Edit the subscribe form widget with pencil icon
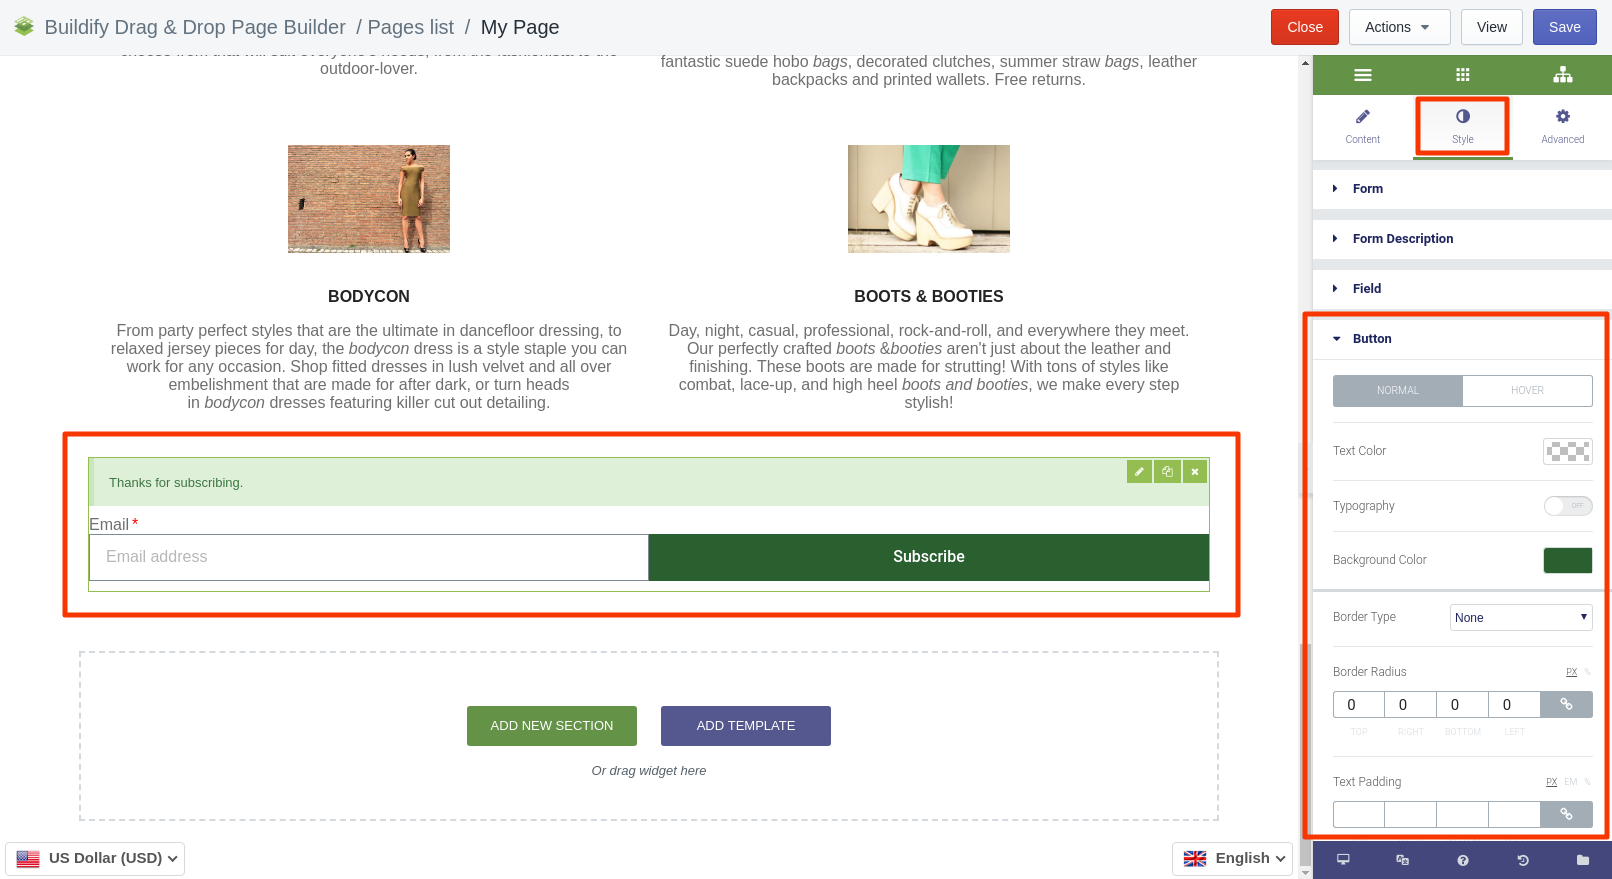Screen dimensions: 1612x879 pos(1139,472)
